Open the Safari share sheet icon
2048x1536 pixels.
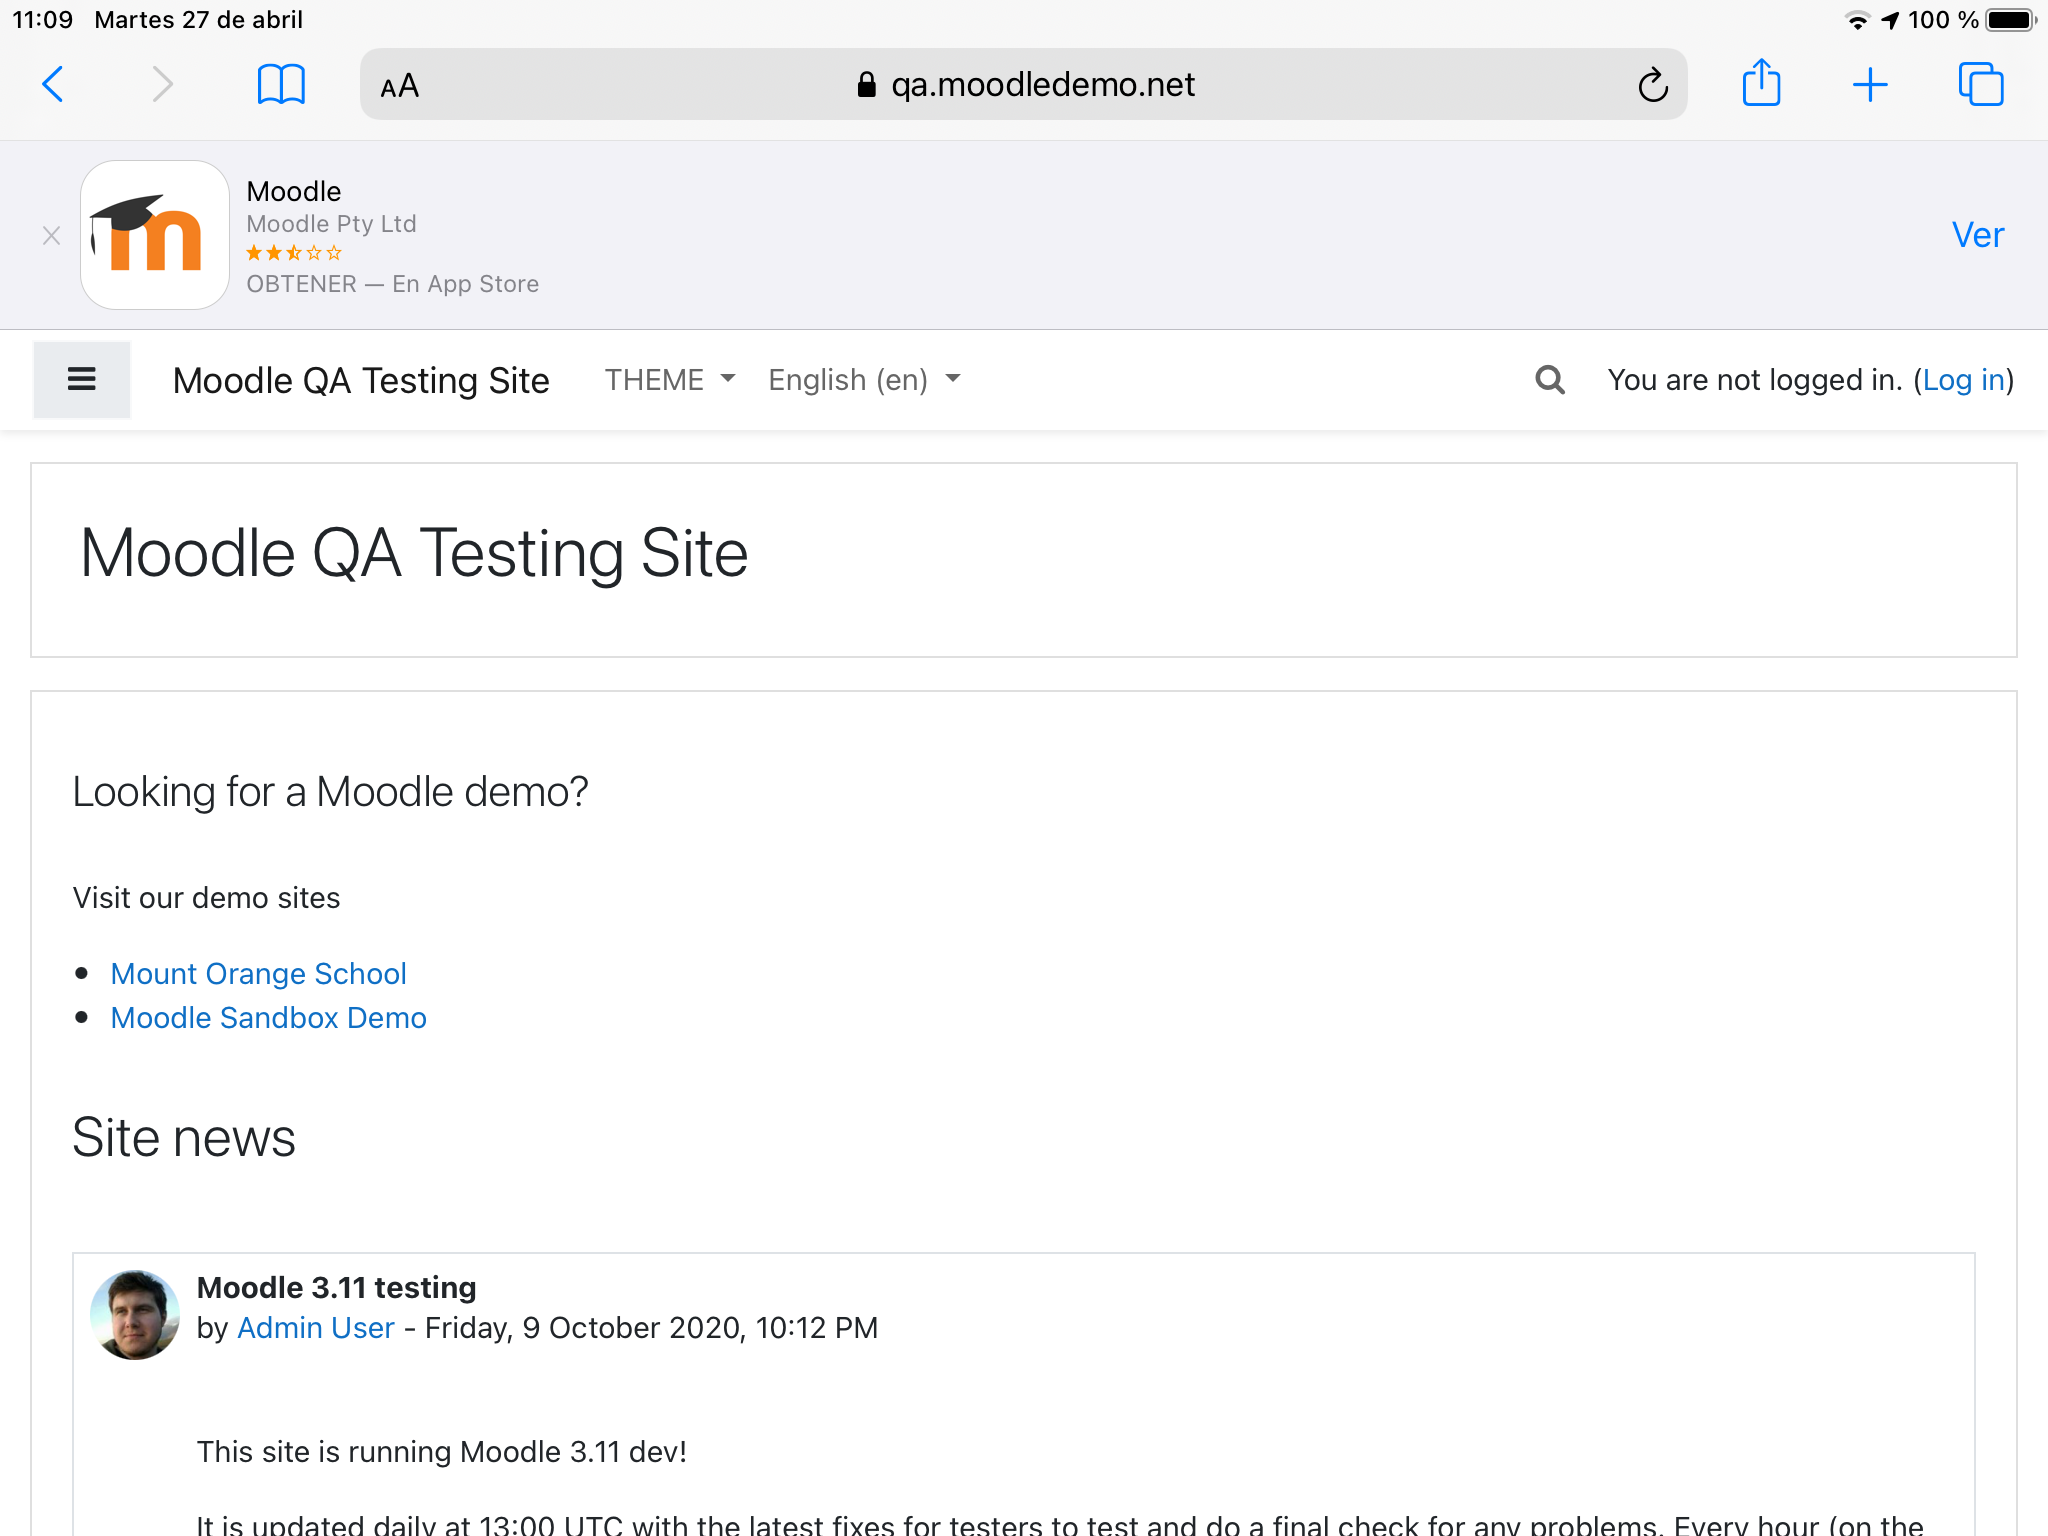click(x=1761, y=82)
